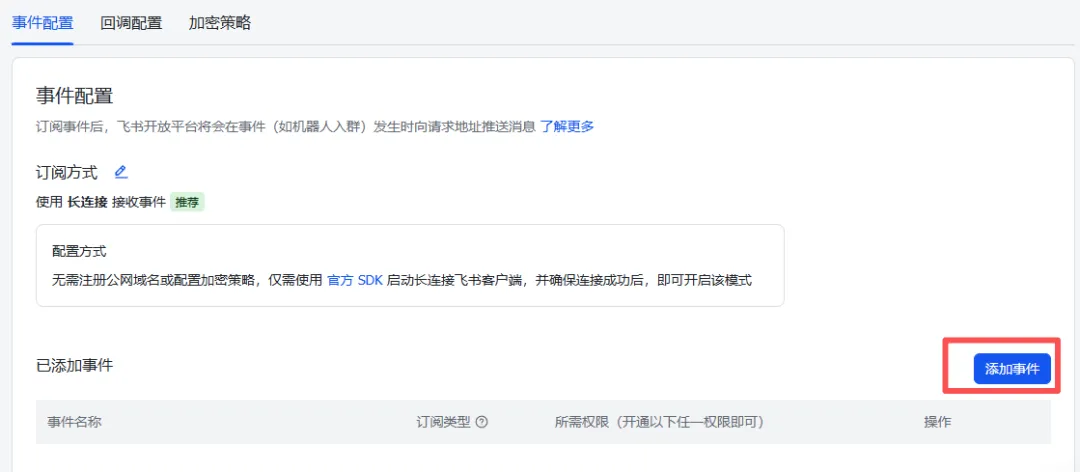Click the 事件配置 section heading
1080x472 pixels.
click(74, 96)
